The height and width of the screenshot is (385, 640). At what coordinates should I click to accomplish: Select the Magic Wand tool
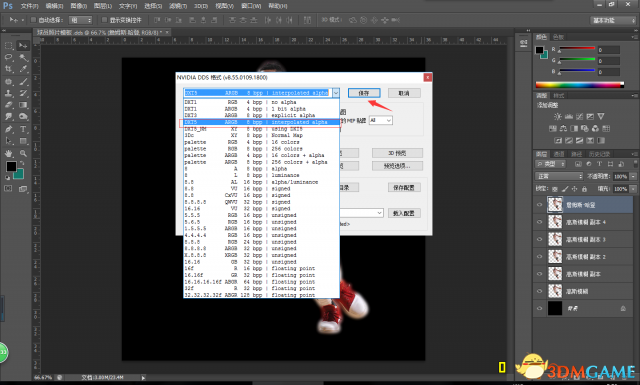(23, 58)
